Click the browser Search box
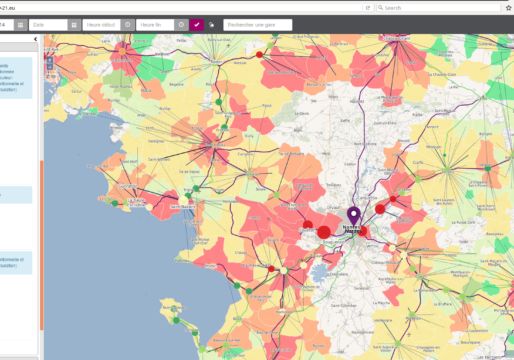This screenshot has width=514, height=360. pos(439,8)
